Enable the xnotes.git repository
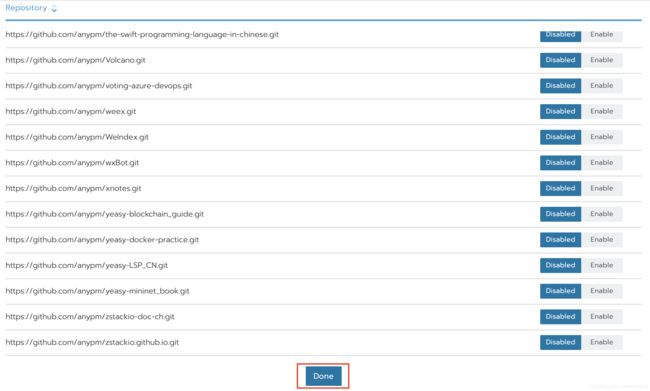 point(602,189)
